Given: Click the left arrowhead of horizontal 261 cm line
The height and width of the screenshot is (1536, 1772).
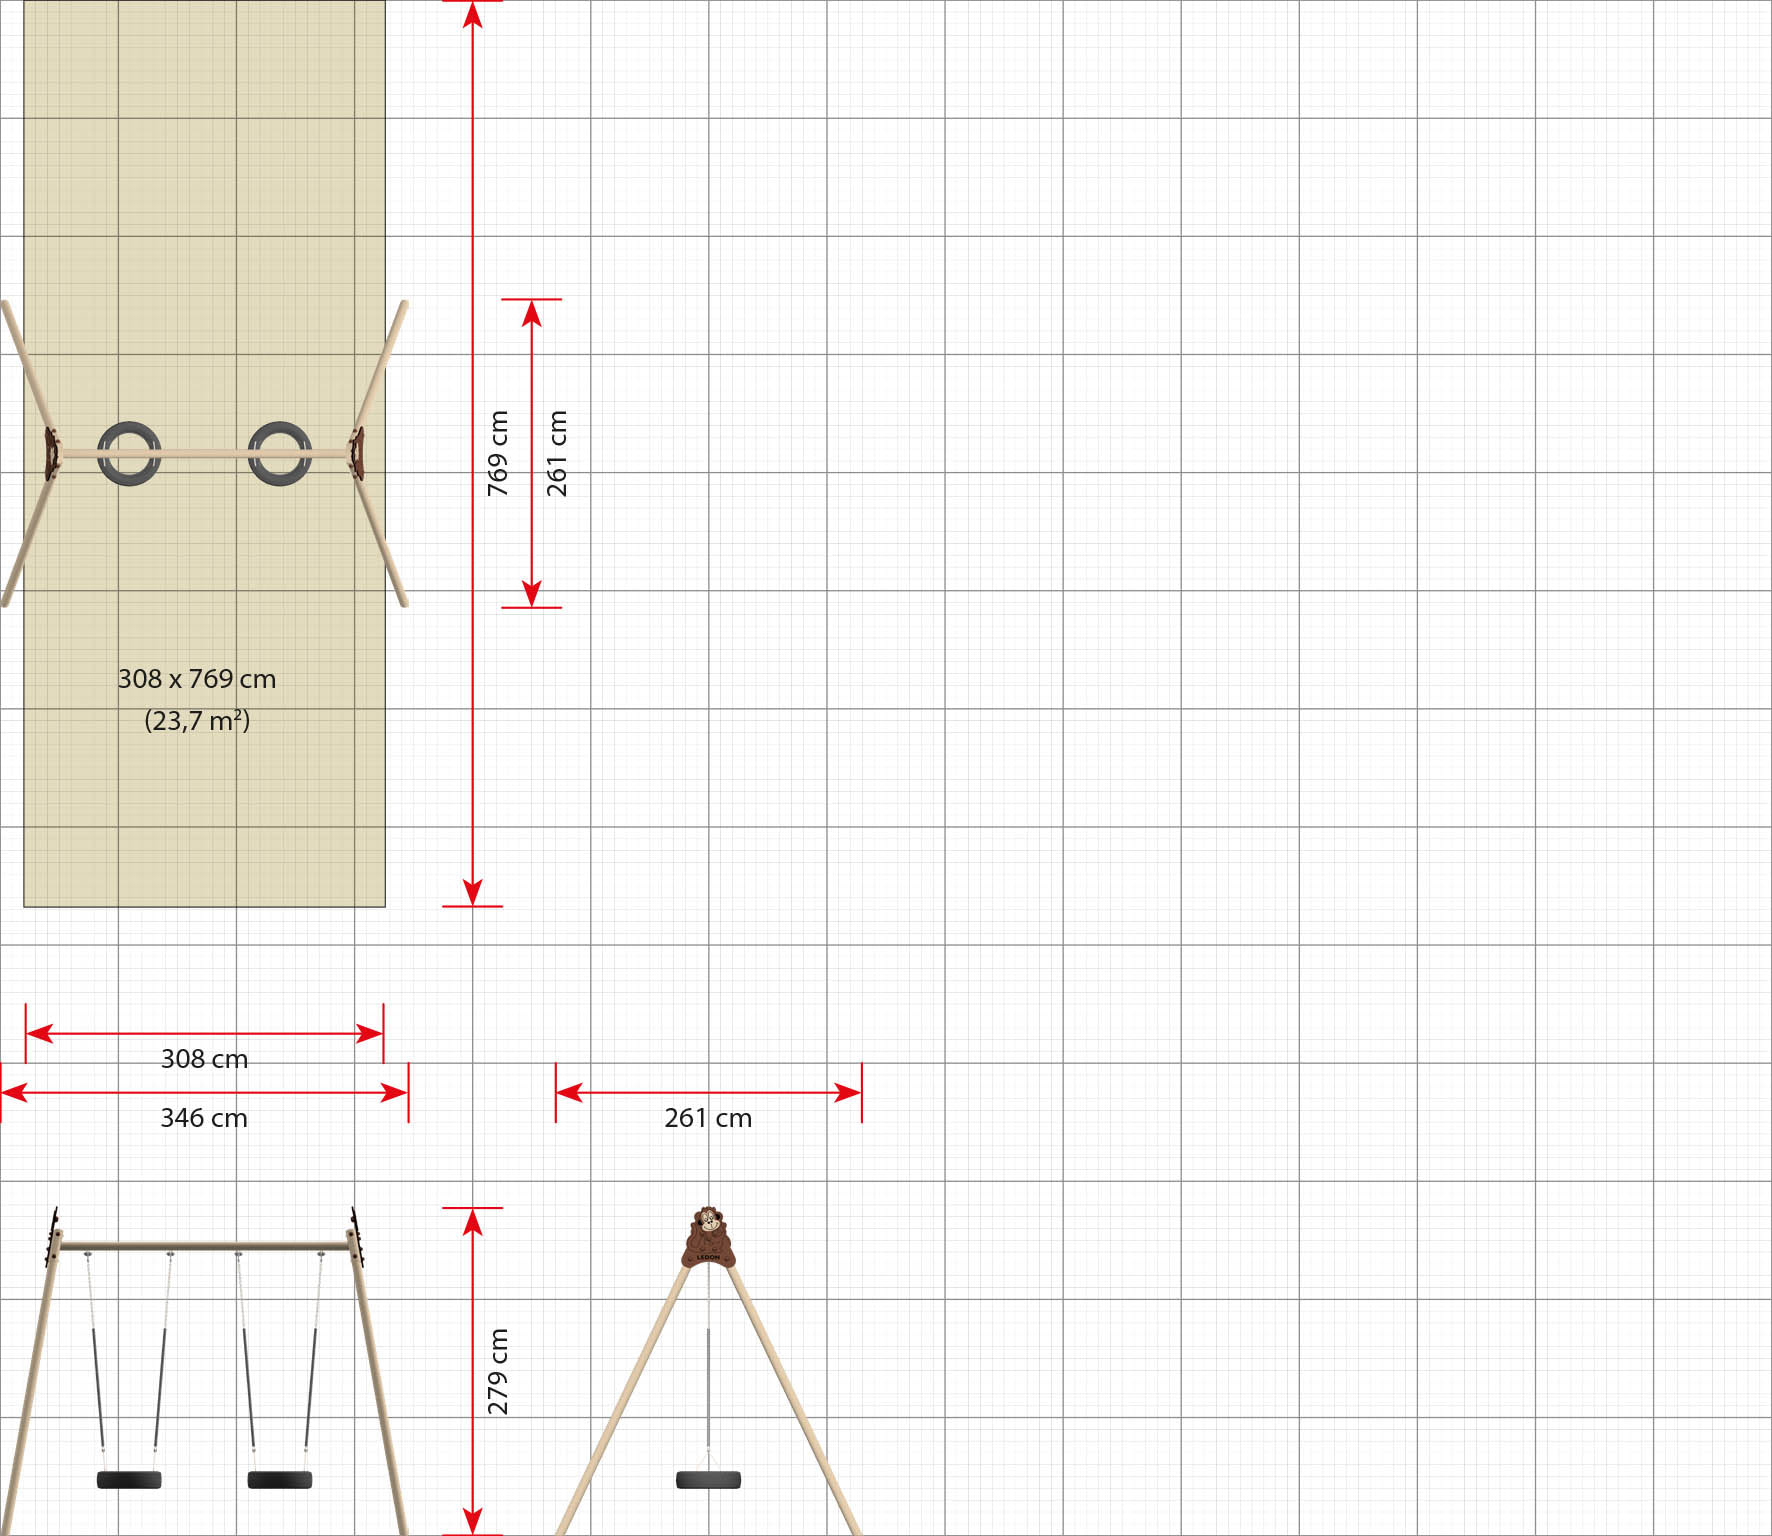Looking at the screenshot, I should coord(569,1093).
